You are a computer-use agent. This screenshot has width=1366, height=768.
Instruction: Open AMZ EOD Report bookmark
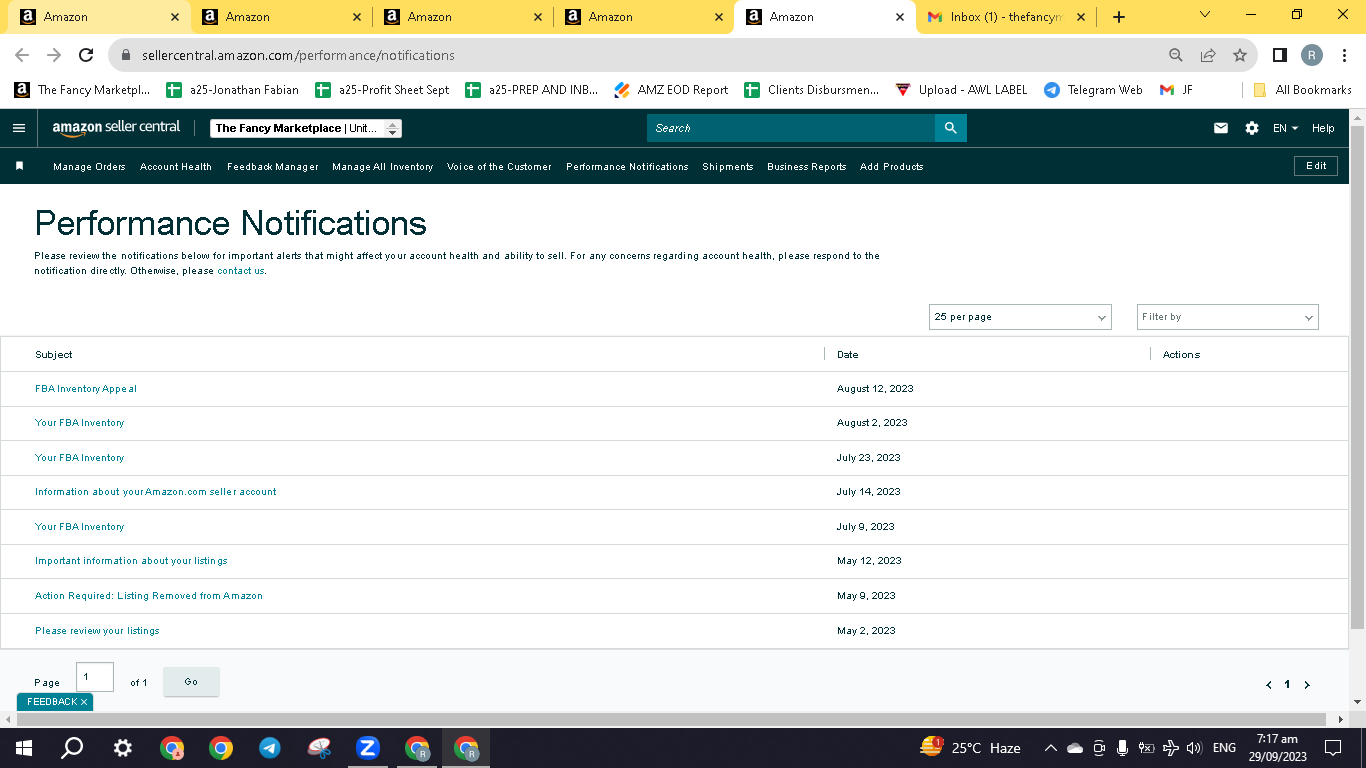tap(671, 90)
